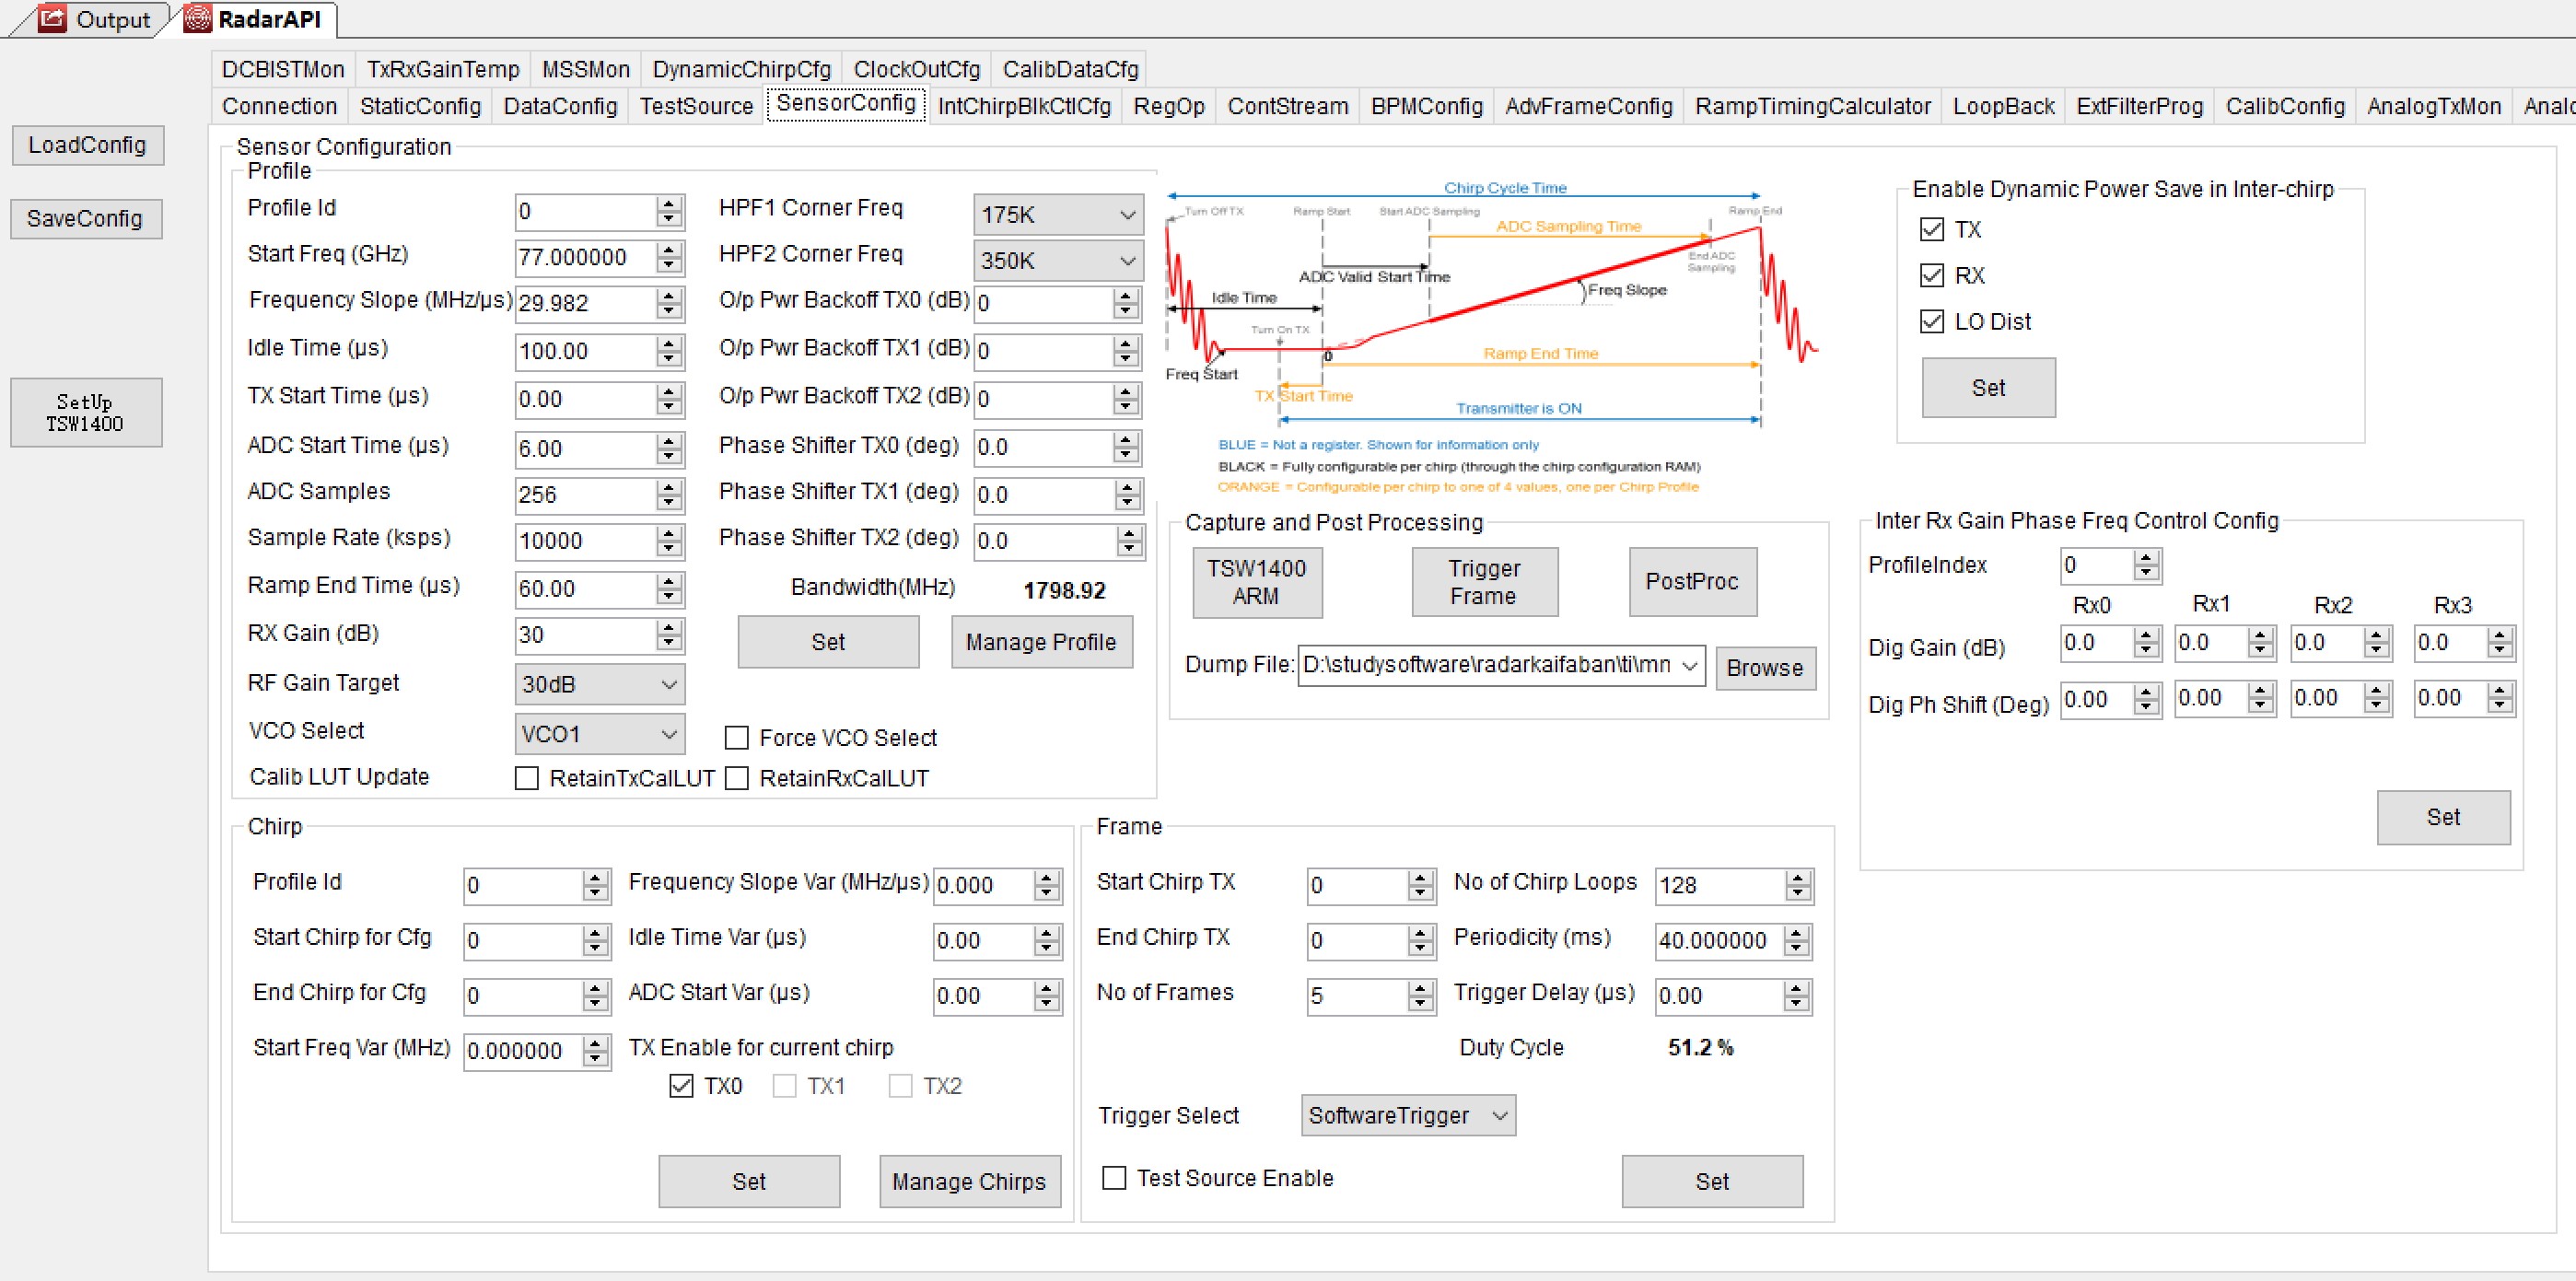Increase RX Gain (dB) spinner up arrow
2576x1281 pixels.
pyautogui.click(x=669, y=627)
